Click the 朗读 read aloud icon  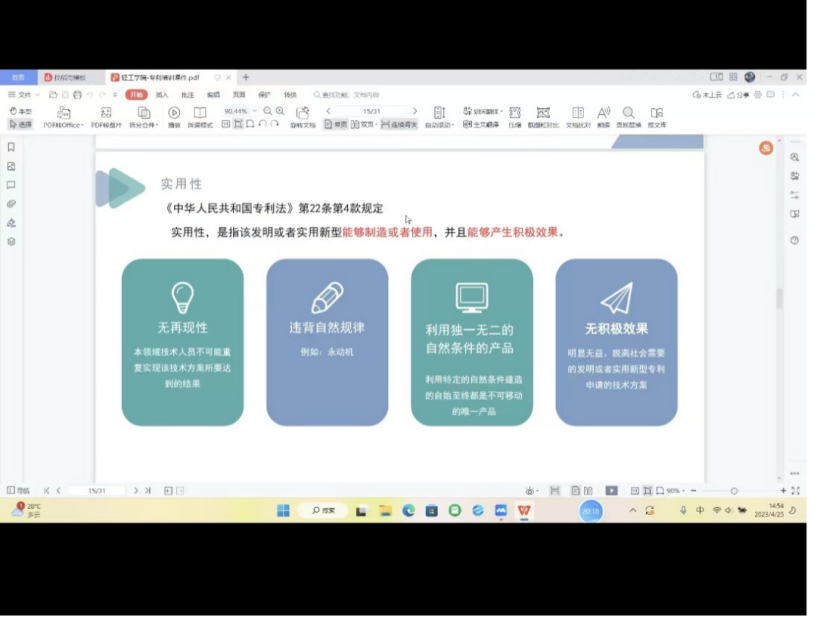click(603, 113)
